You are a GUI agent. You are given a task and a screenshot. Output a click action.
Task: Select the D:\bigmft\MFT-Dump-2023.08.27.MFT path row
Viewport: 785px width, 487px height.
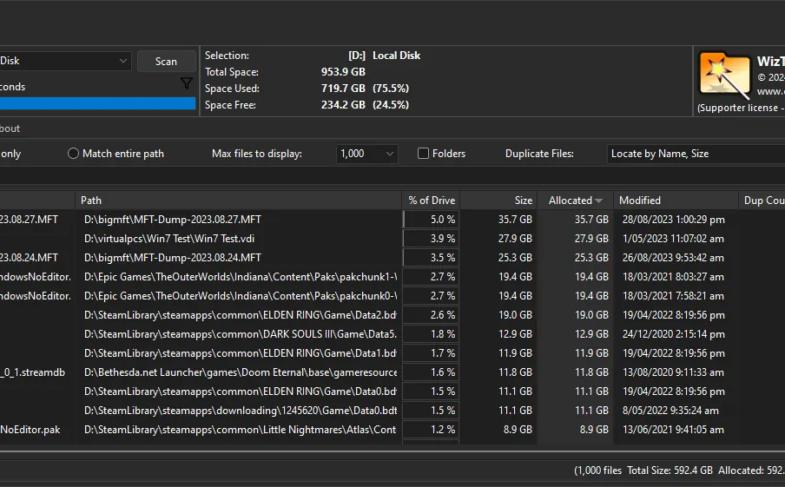click(173, 220)
